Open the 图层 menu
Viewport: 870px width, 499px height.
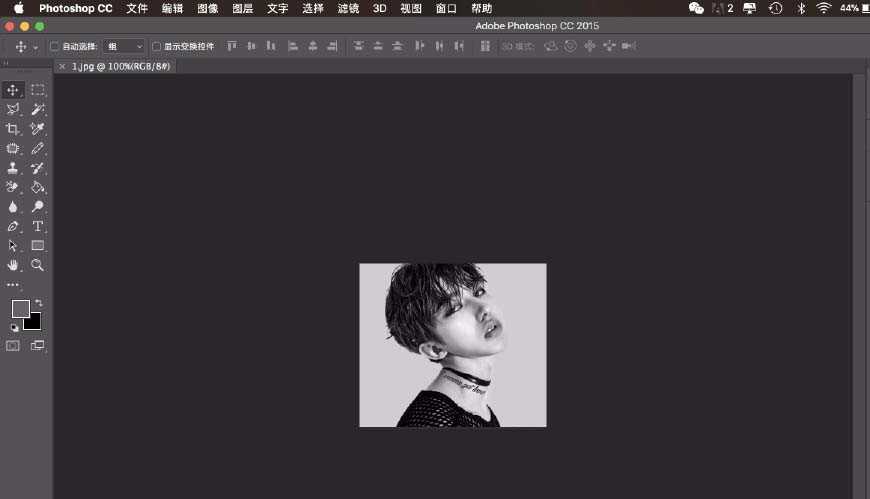pyautogui.click(x=242, y=8)
